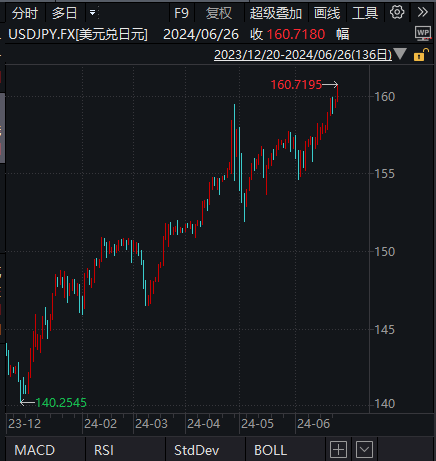Click the 160 price axis label
Screen dimensions: 436x461
pyautogui.click(x=385, y=97)
